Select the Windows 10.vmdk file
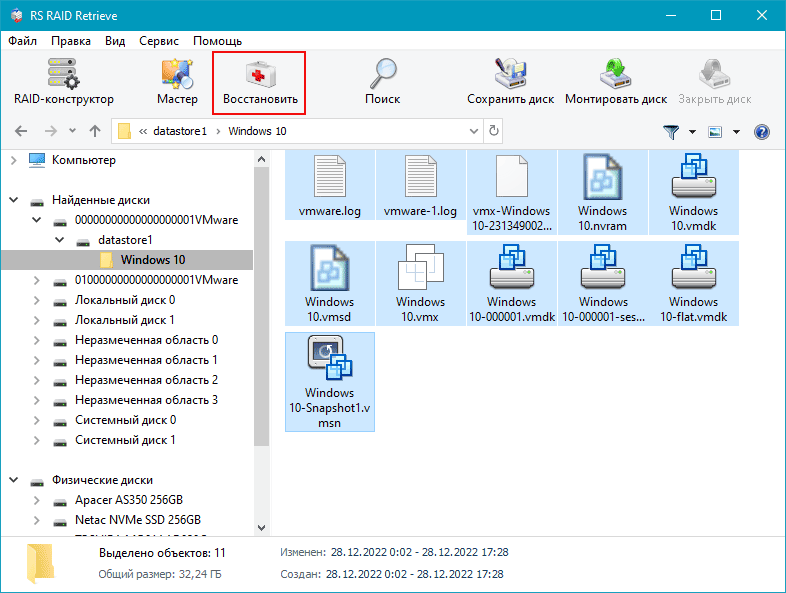Viewport: 786px width, 593px height. click(694, 192)
